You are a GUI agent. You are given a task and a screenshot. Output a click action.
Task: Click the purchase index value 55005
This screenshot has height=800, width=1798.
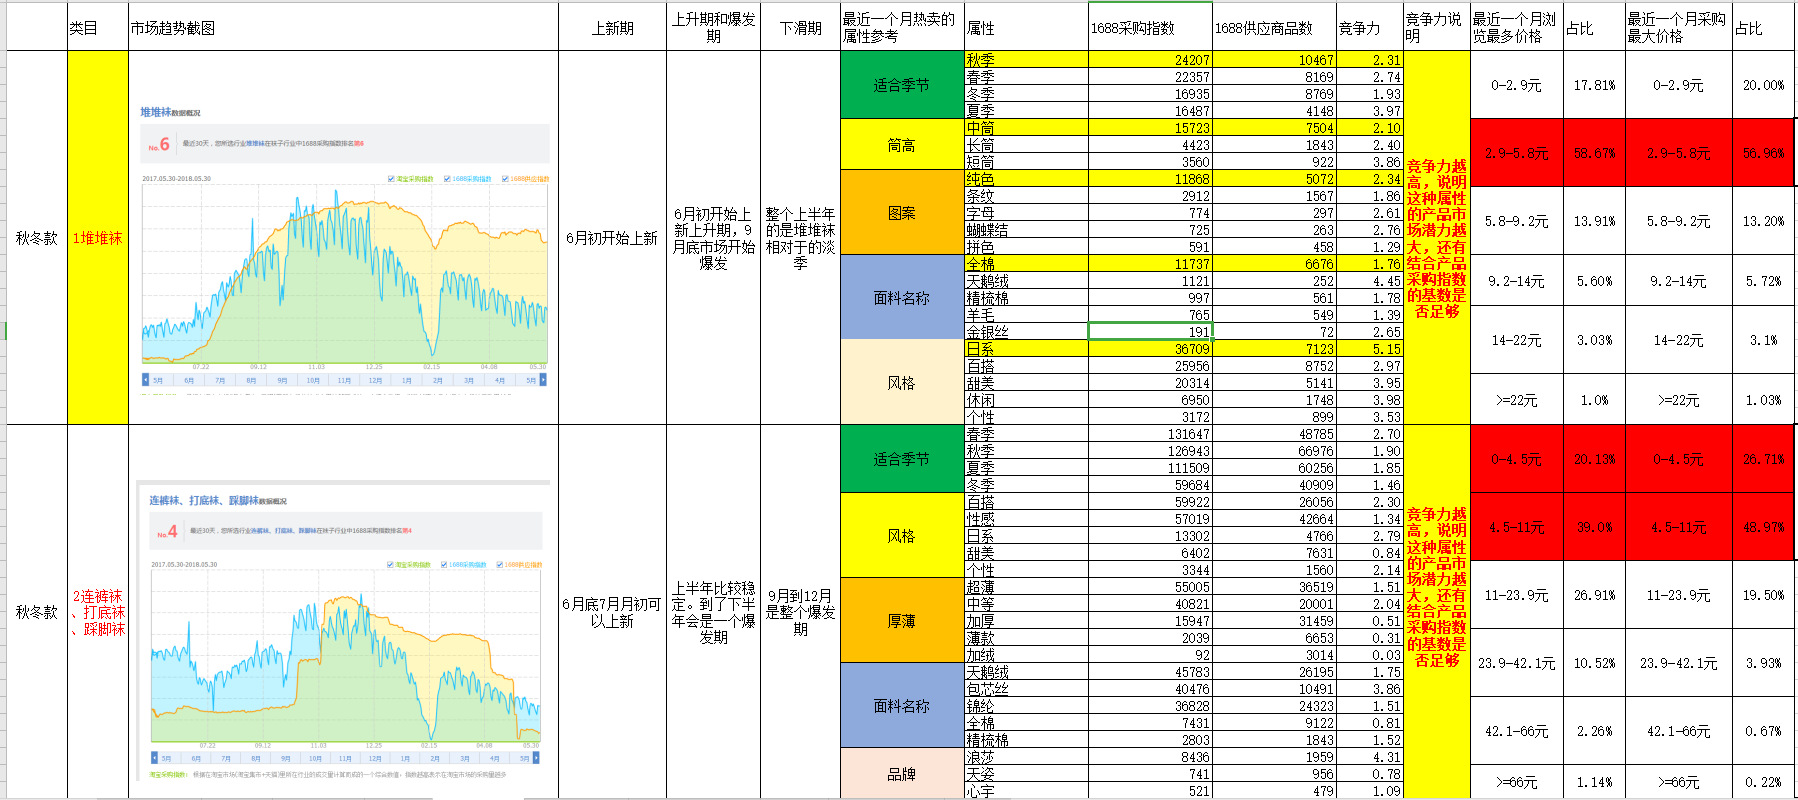(x=1150, y=587)
